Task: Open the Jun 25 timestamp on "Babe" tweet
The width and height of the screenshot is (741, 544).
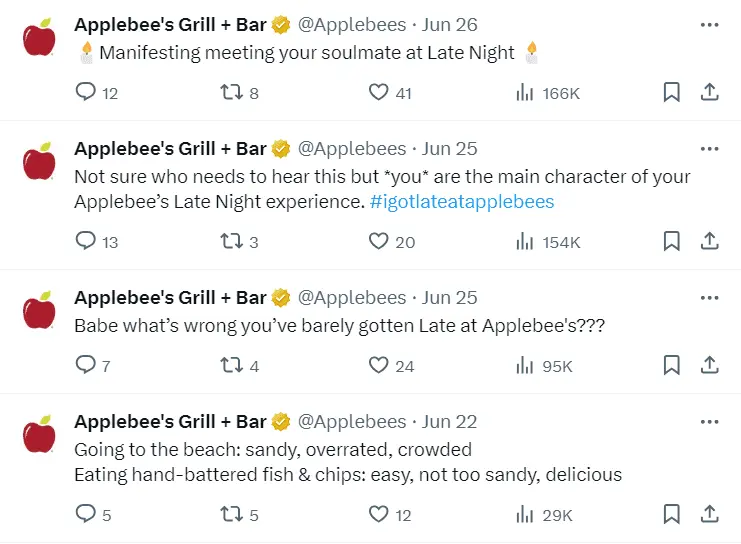Action: [450, 298]
